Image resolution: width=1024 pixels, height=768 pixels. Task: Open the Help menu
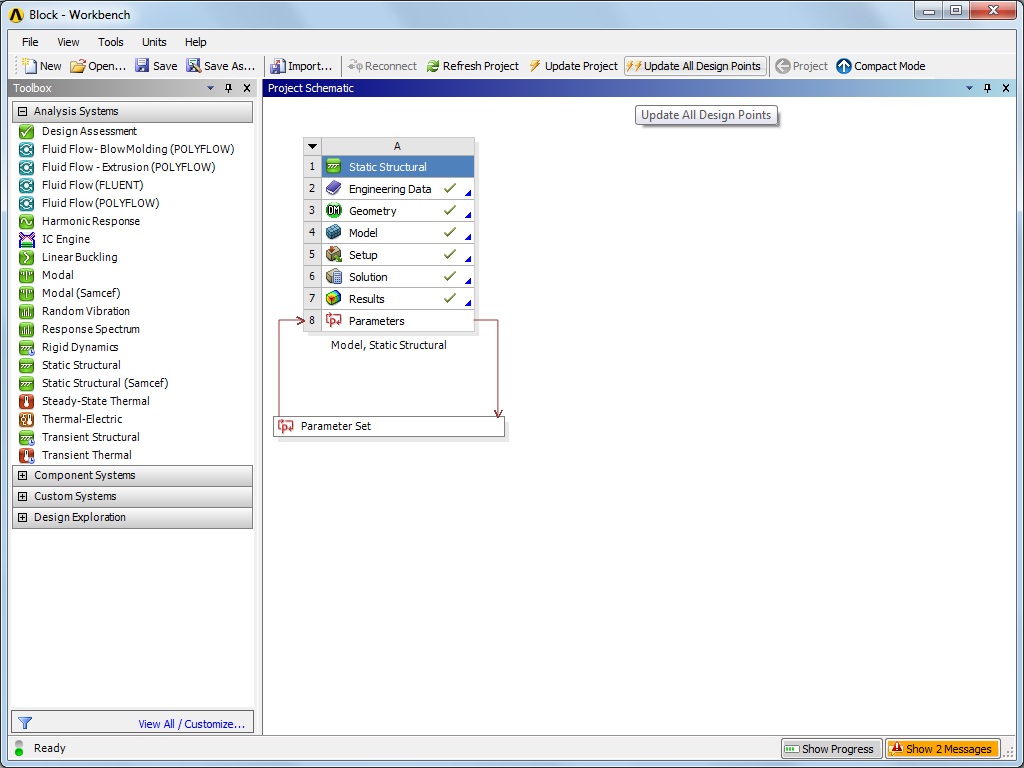[x=195, y=42]
